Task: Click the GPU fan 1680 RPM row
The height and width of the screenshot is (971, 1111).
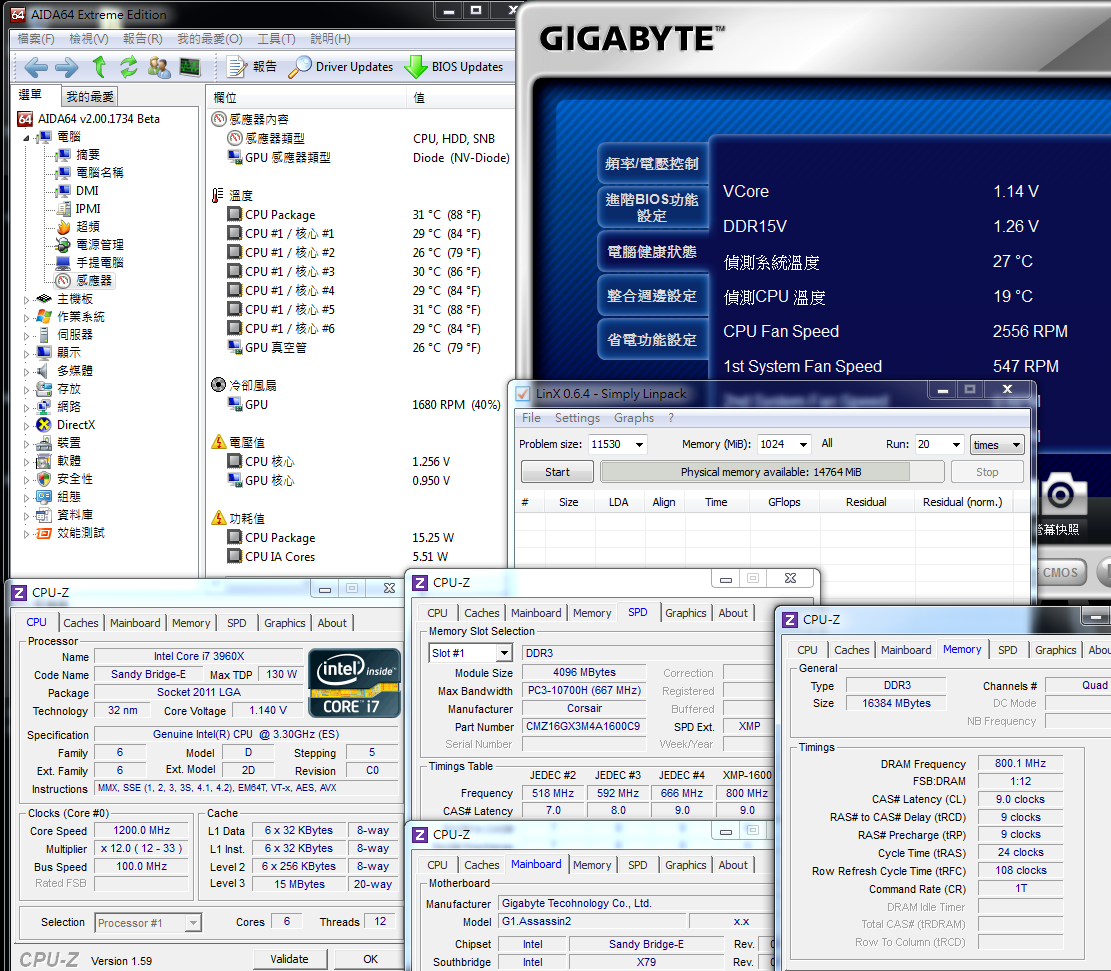Action: (361, 405)
